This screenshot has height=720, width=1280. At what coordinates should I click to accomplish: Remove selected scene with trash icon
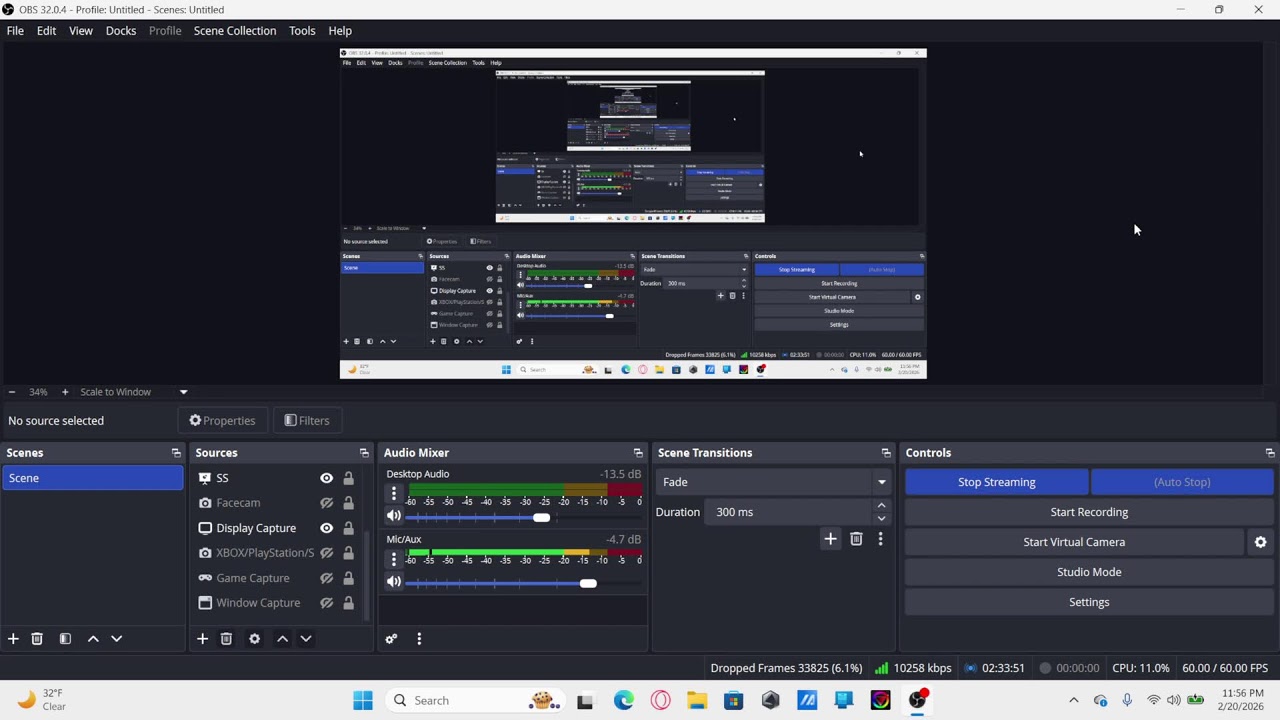click(x=37, y=639)
